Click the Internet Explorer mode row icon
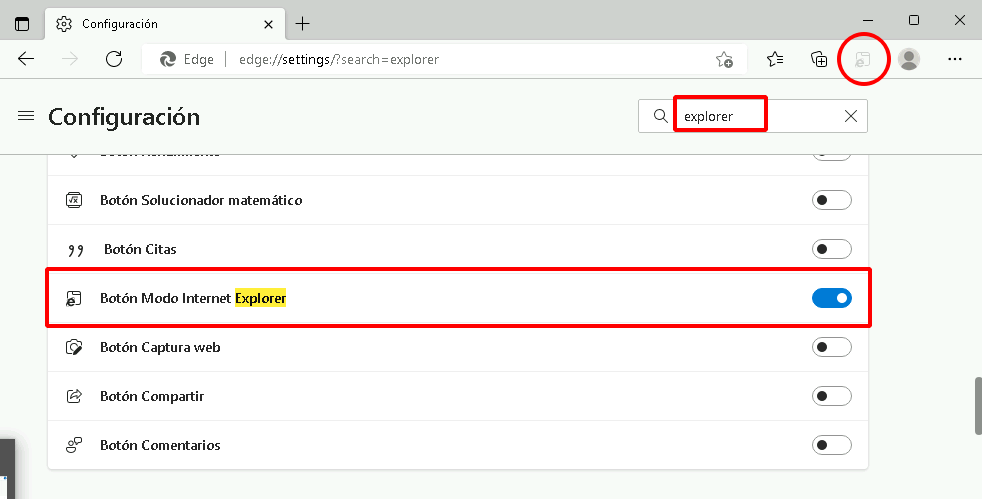Viewport: 982px width, 499px height. 74,299
